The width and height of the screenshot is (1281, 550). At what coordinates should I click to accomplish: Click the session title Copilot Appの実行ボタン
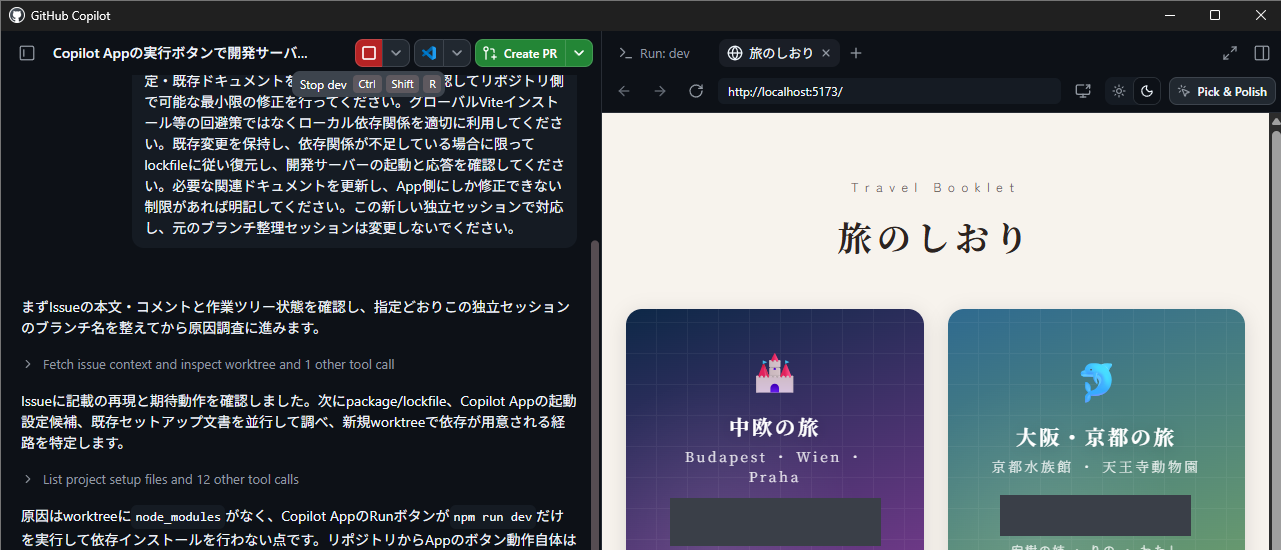(x=180, y=53)
